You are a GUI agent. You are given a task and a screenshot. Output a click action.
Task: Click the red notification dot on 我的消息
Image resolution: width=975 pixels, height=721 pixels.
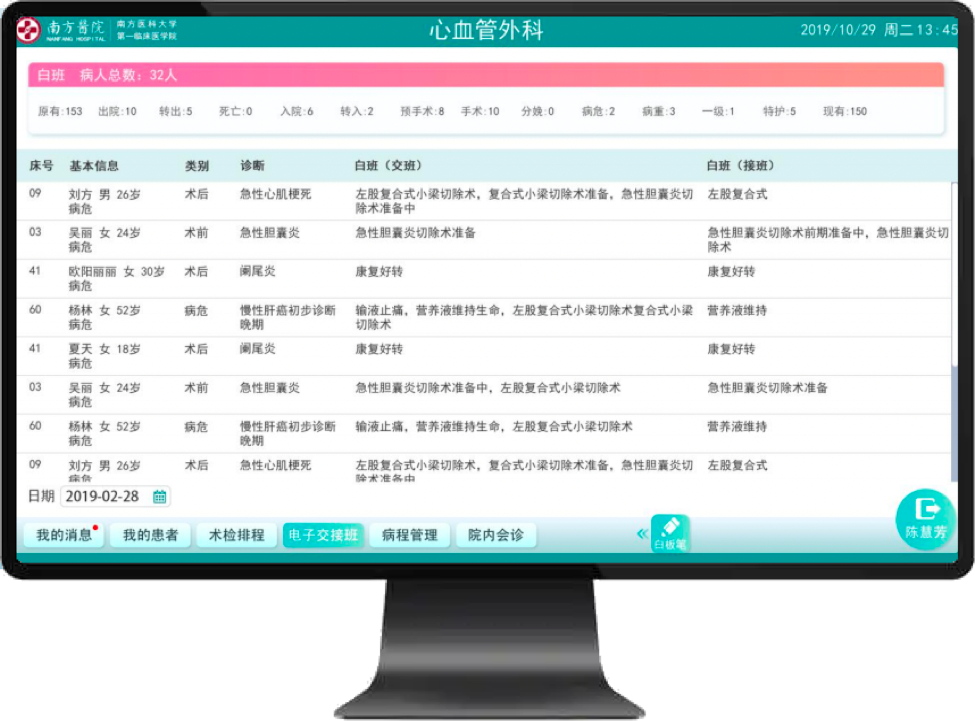pos(95,527)
